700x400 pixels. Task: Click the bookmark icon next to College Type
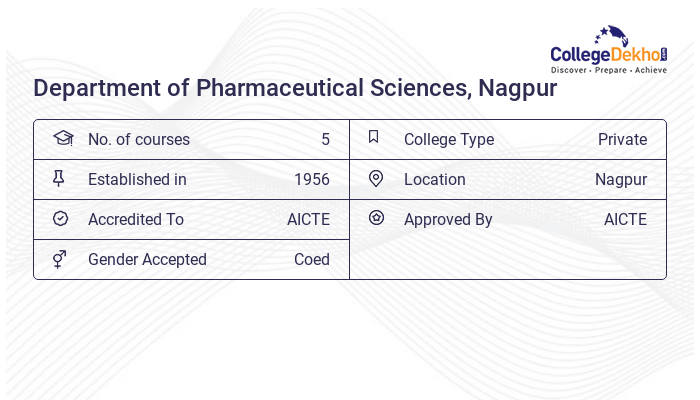click(373, 138)
